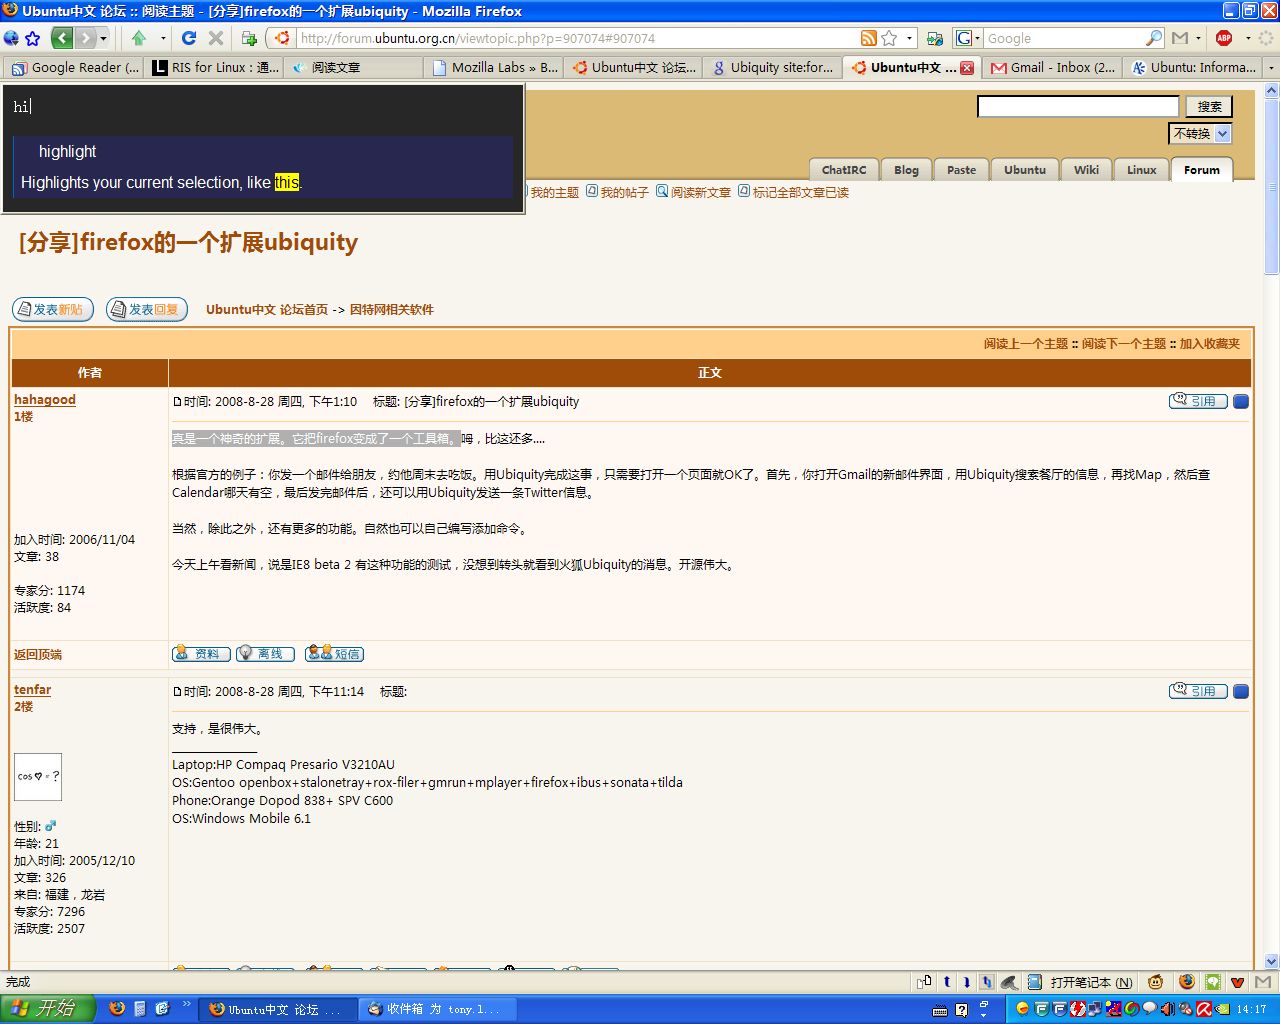Click 资料 profile button under hahagood's post
Viewport: 1280px width, 1024px height.
[201, 653]
